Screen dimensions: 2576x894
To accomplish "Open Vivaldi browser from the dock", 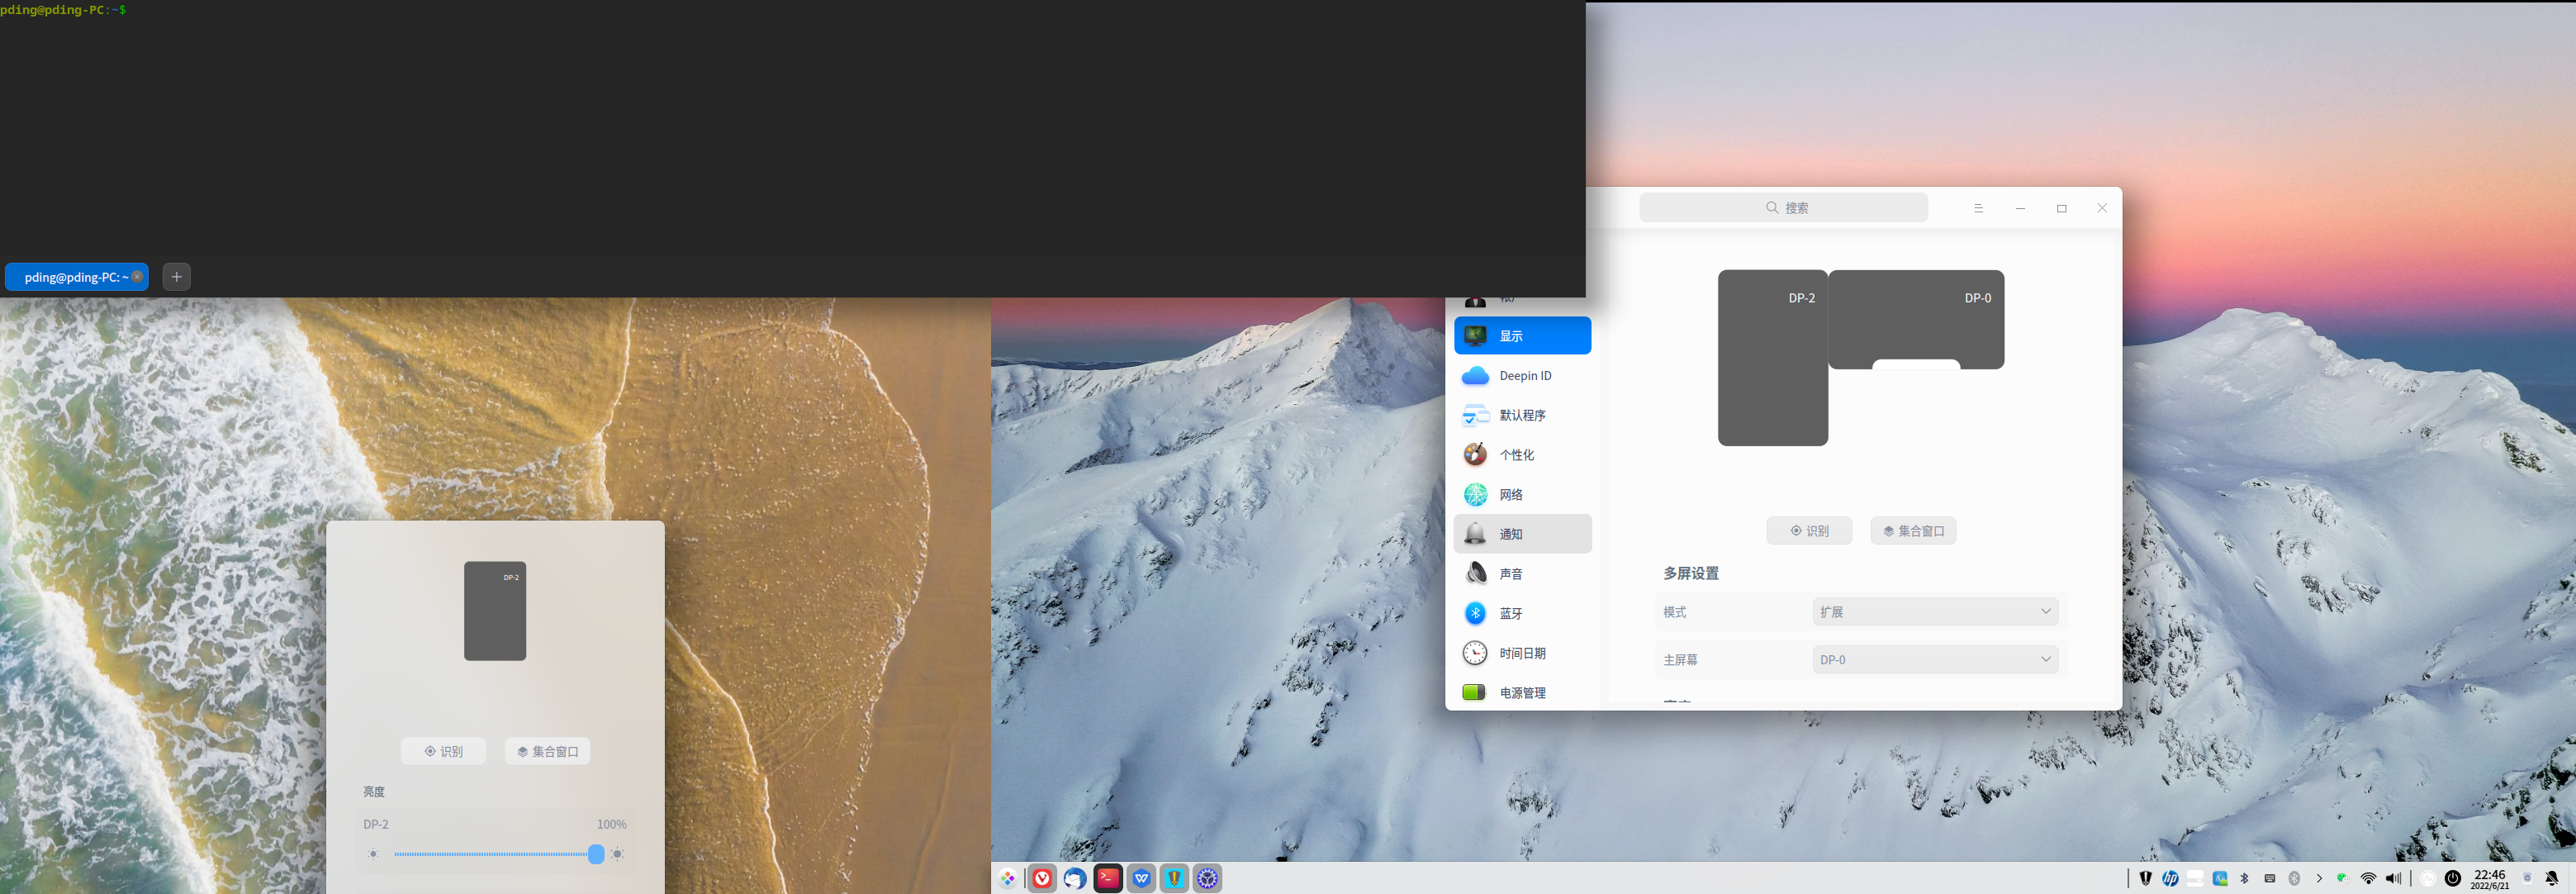I will pos(1042,879).
